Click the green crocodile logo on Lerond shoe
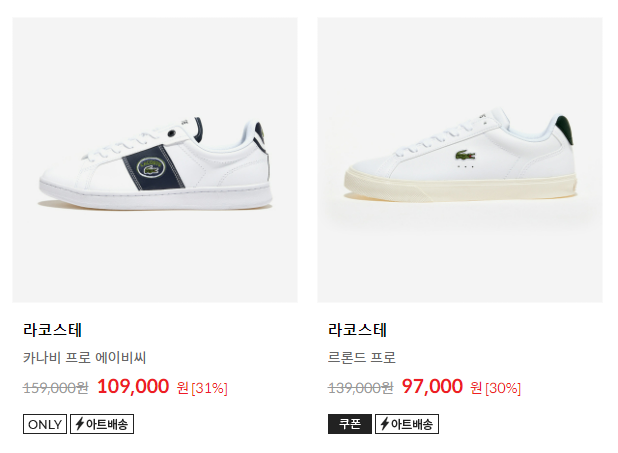Screen dimensions: 618x453 [x=465, y=155]
